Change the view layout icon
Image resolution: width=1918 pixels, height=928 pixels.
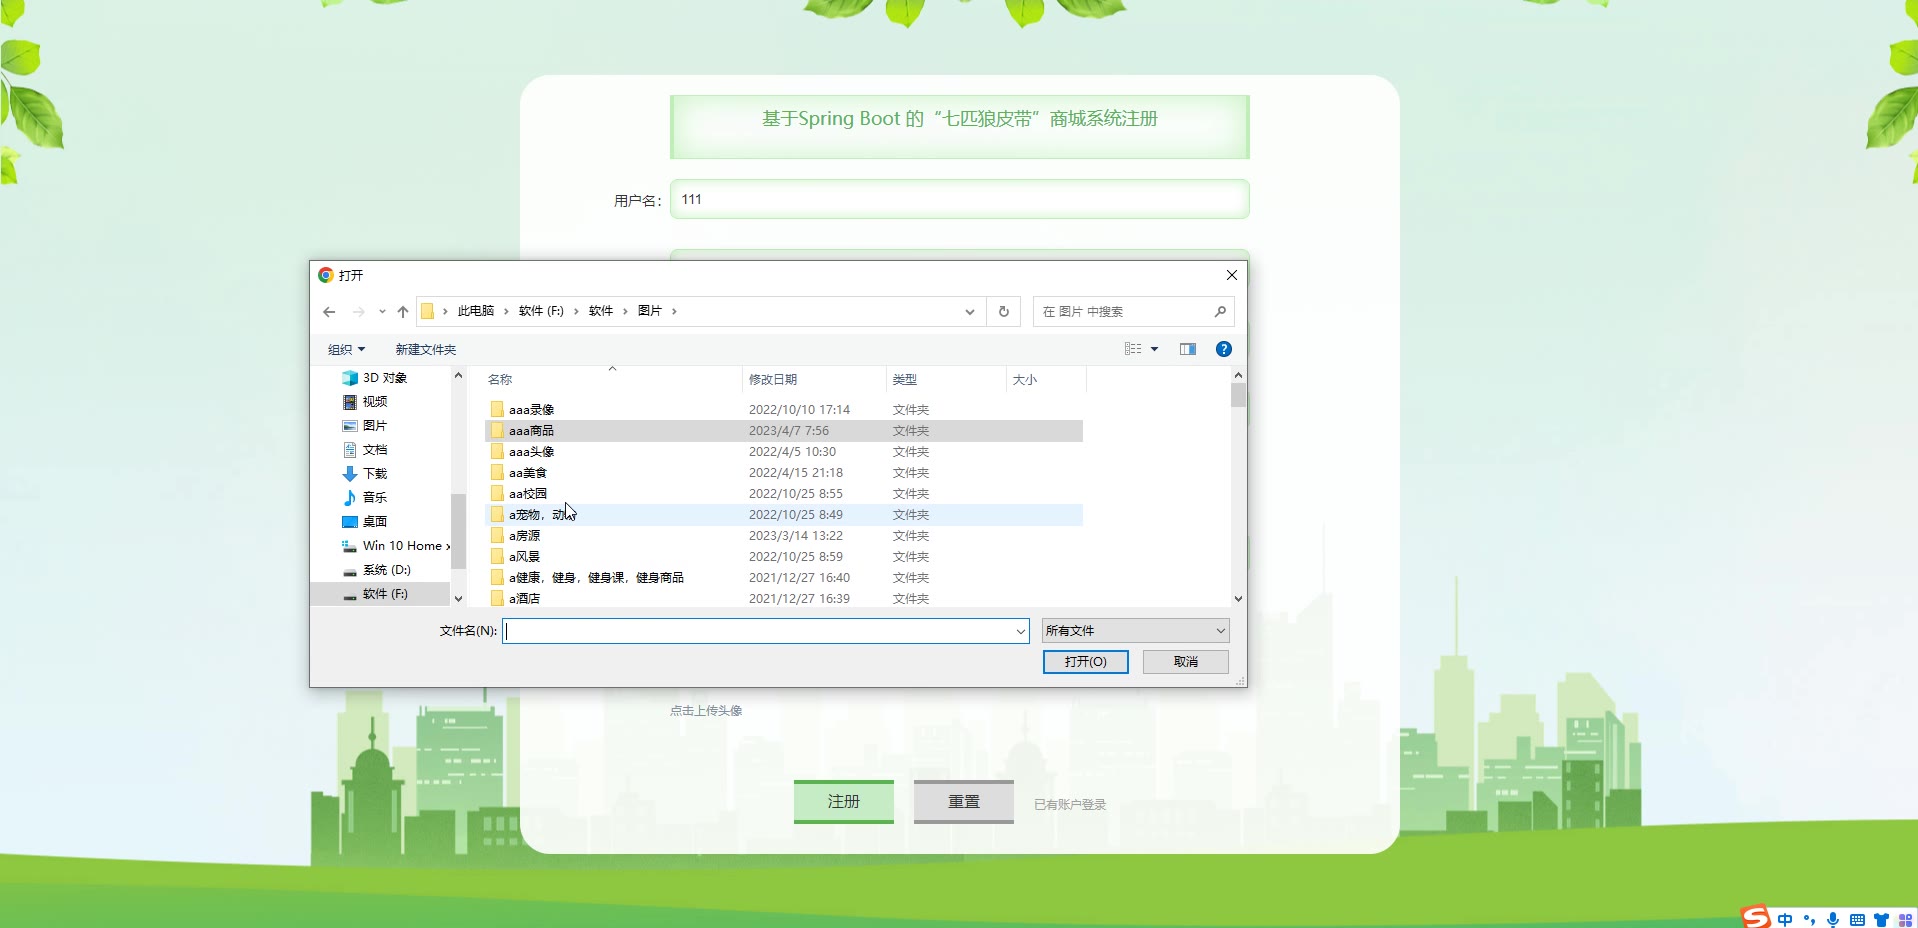point(1133,349)
